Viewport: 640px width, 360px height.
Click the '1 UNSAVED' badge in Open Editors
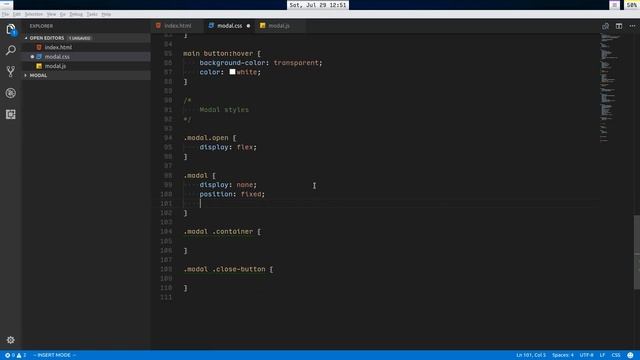click(x=80, y=38)
